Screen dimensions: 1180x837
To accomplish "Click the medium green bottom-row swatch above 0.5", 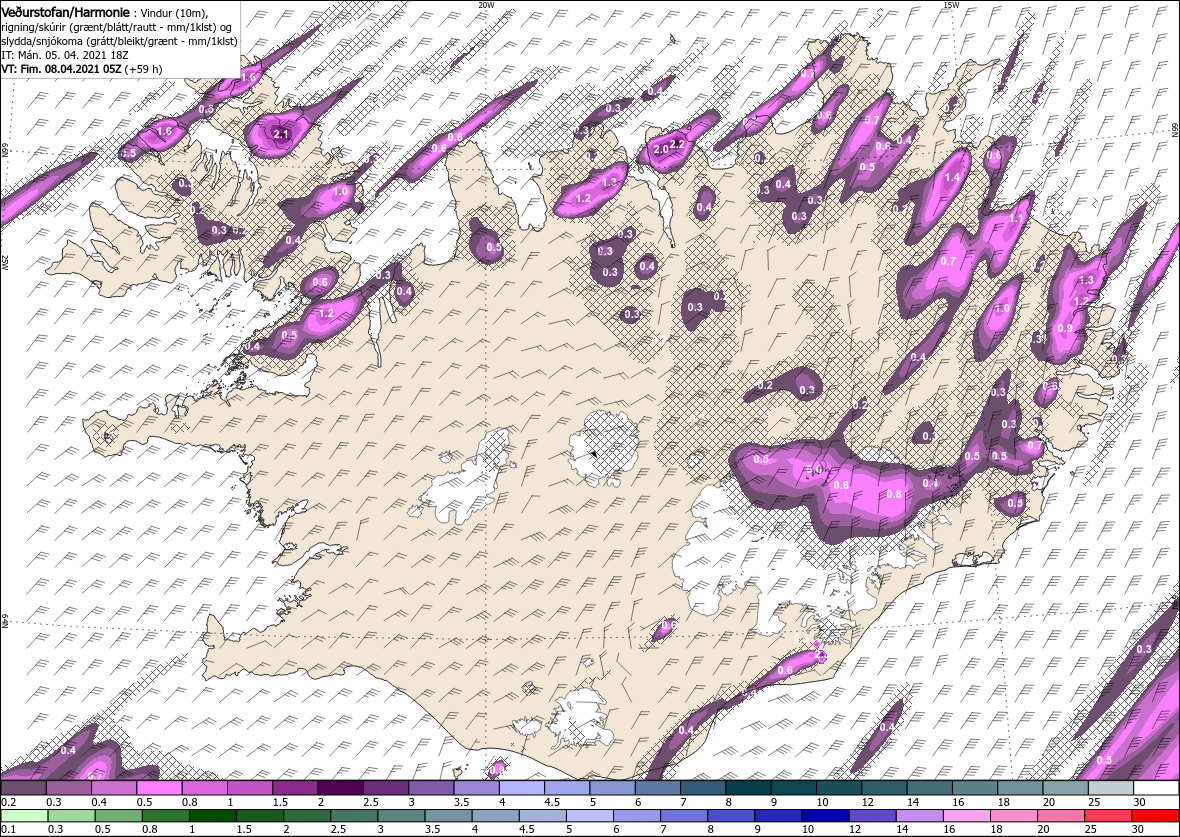I will (119, 816).
